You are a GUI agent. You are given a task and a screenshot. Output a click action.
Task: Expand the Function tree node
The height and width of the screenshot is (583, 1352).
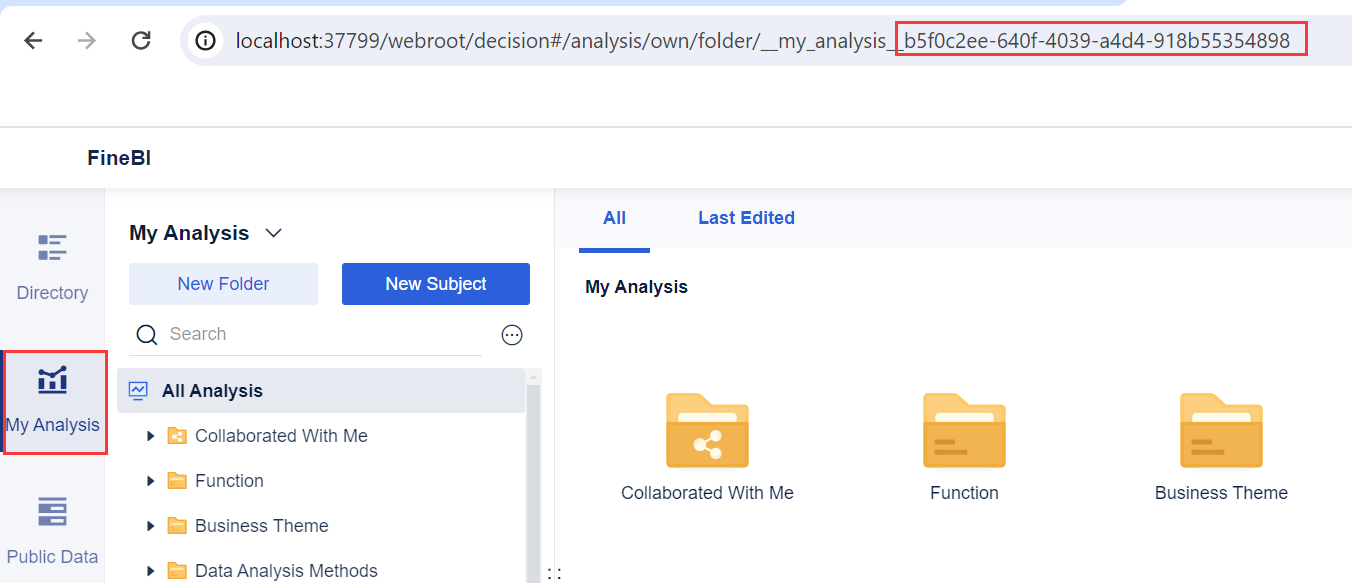tap(151, 481)
